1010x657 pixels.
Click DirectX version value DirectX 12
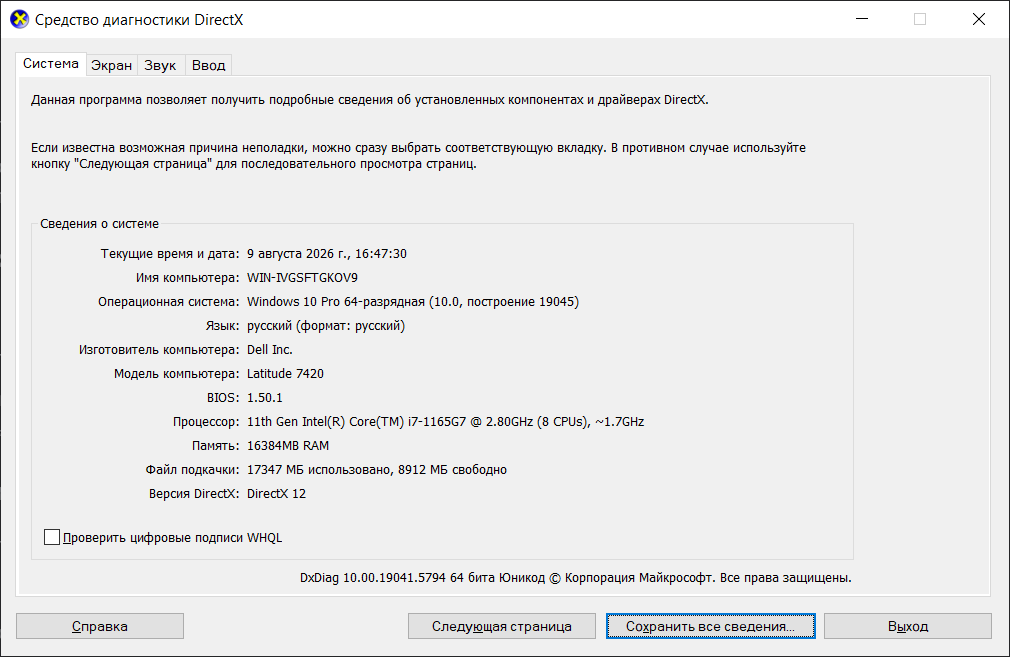[x=276, y=493]
